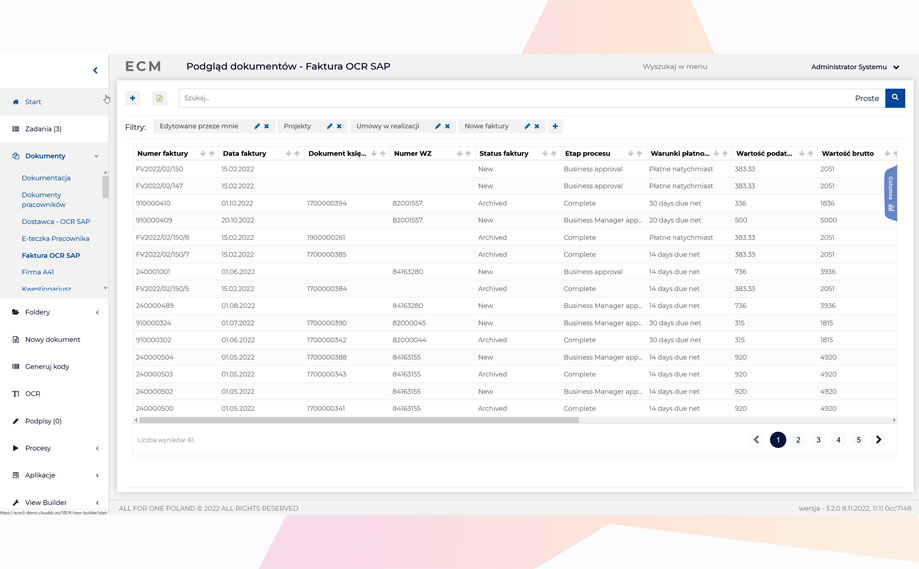Edit the 'Projekty' filter with pencil icon

pos(329,127)
